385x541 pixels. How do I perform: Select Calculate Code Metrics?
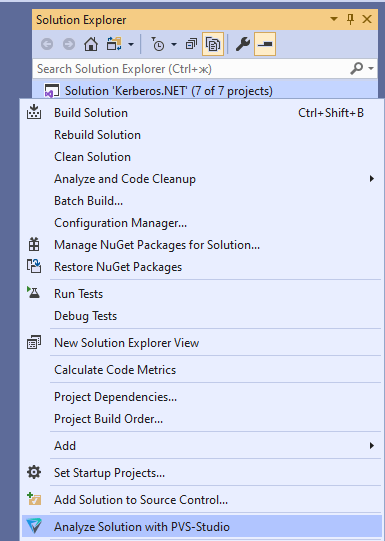pos(115,370)
